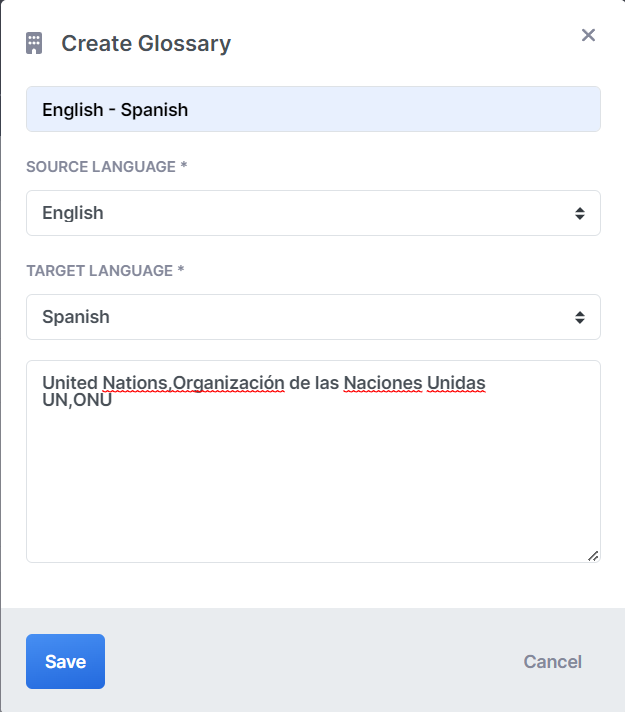The height and width of the screenshot is (712, 625).
Task: Click the building icon beside Create Glossary
Action: [x=34, y=43]
